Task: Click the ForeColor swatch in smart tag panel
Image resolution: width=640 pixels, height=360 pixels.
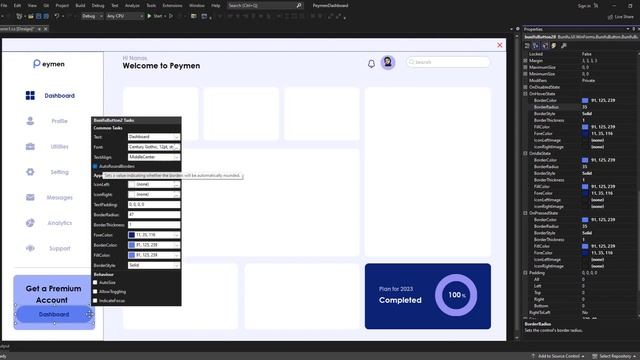Action: click(131, 235)
